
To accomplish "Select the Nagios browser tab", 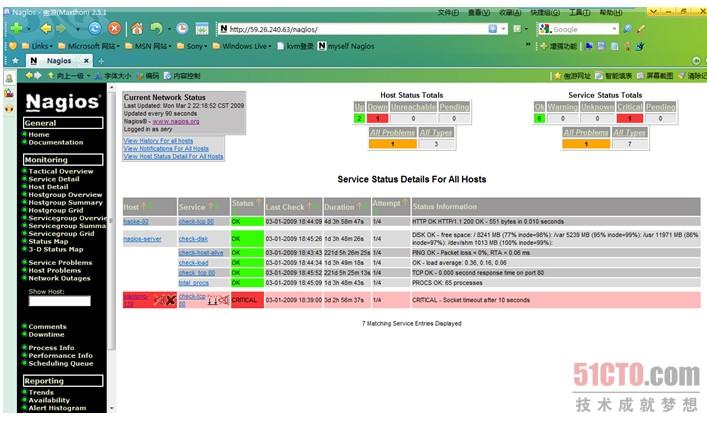I will (58, 60).
